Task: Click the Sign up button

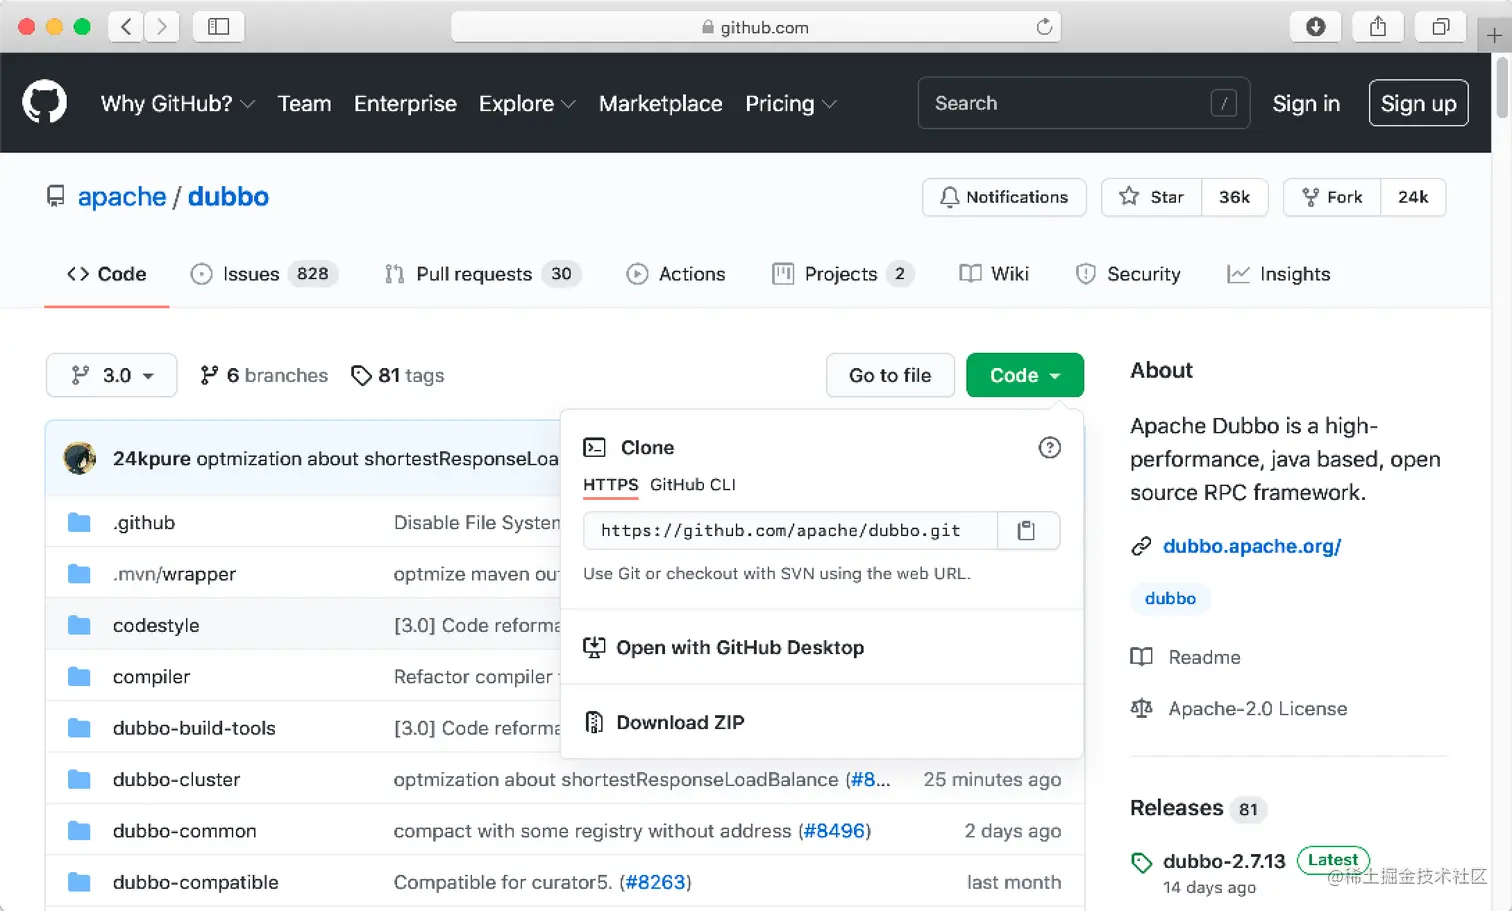Action: pos(1418,103)
